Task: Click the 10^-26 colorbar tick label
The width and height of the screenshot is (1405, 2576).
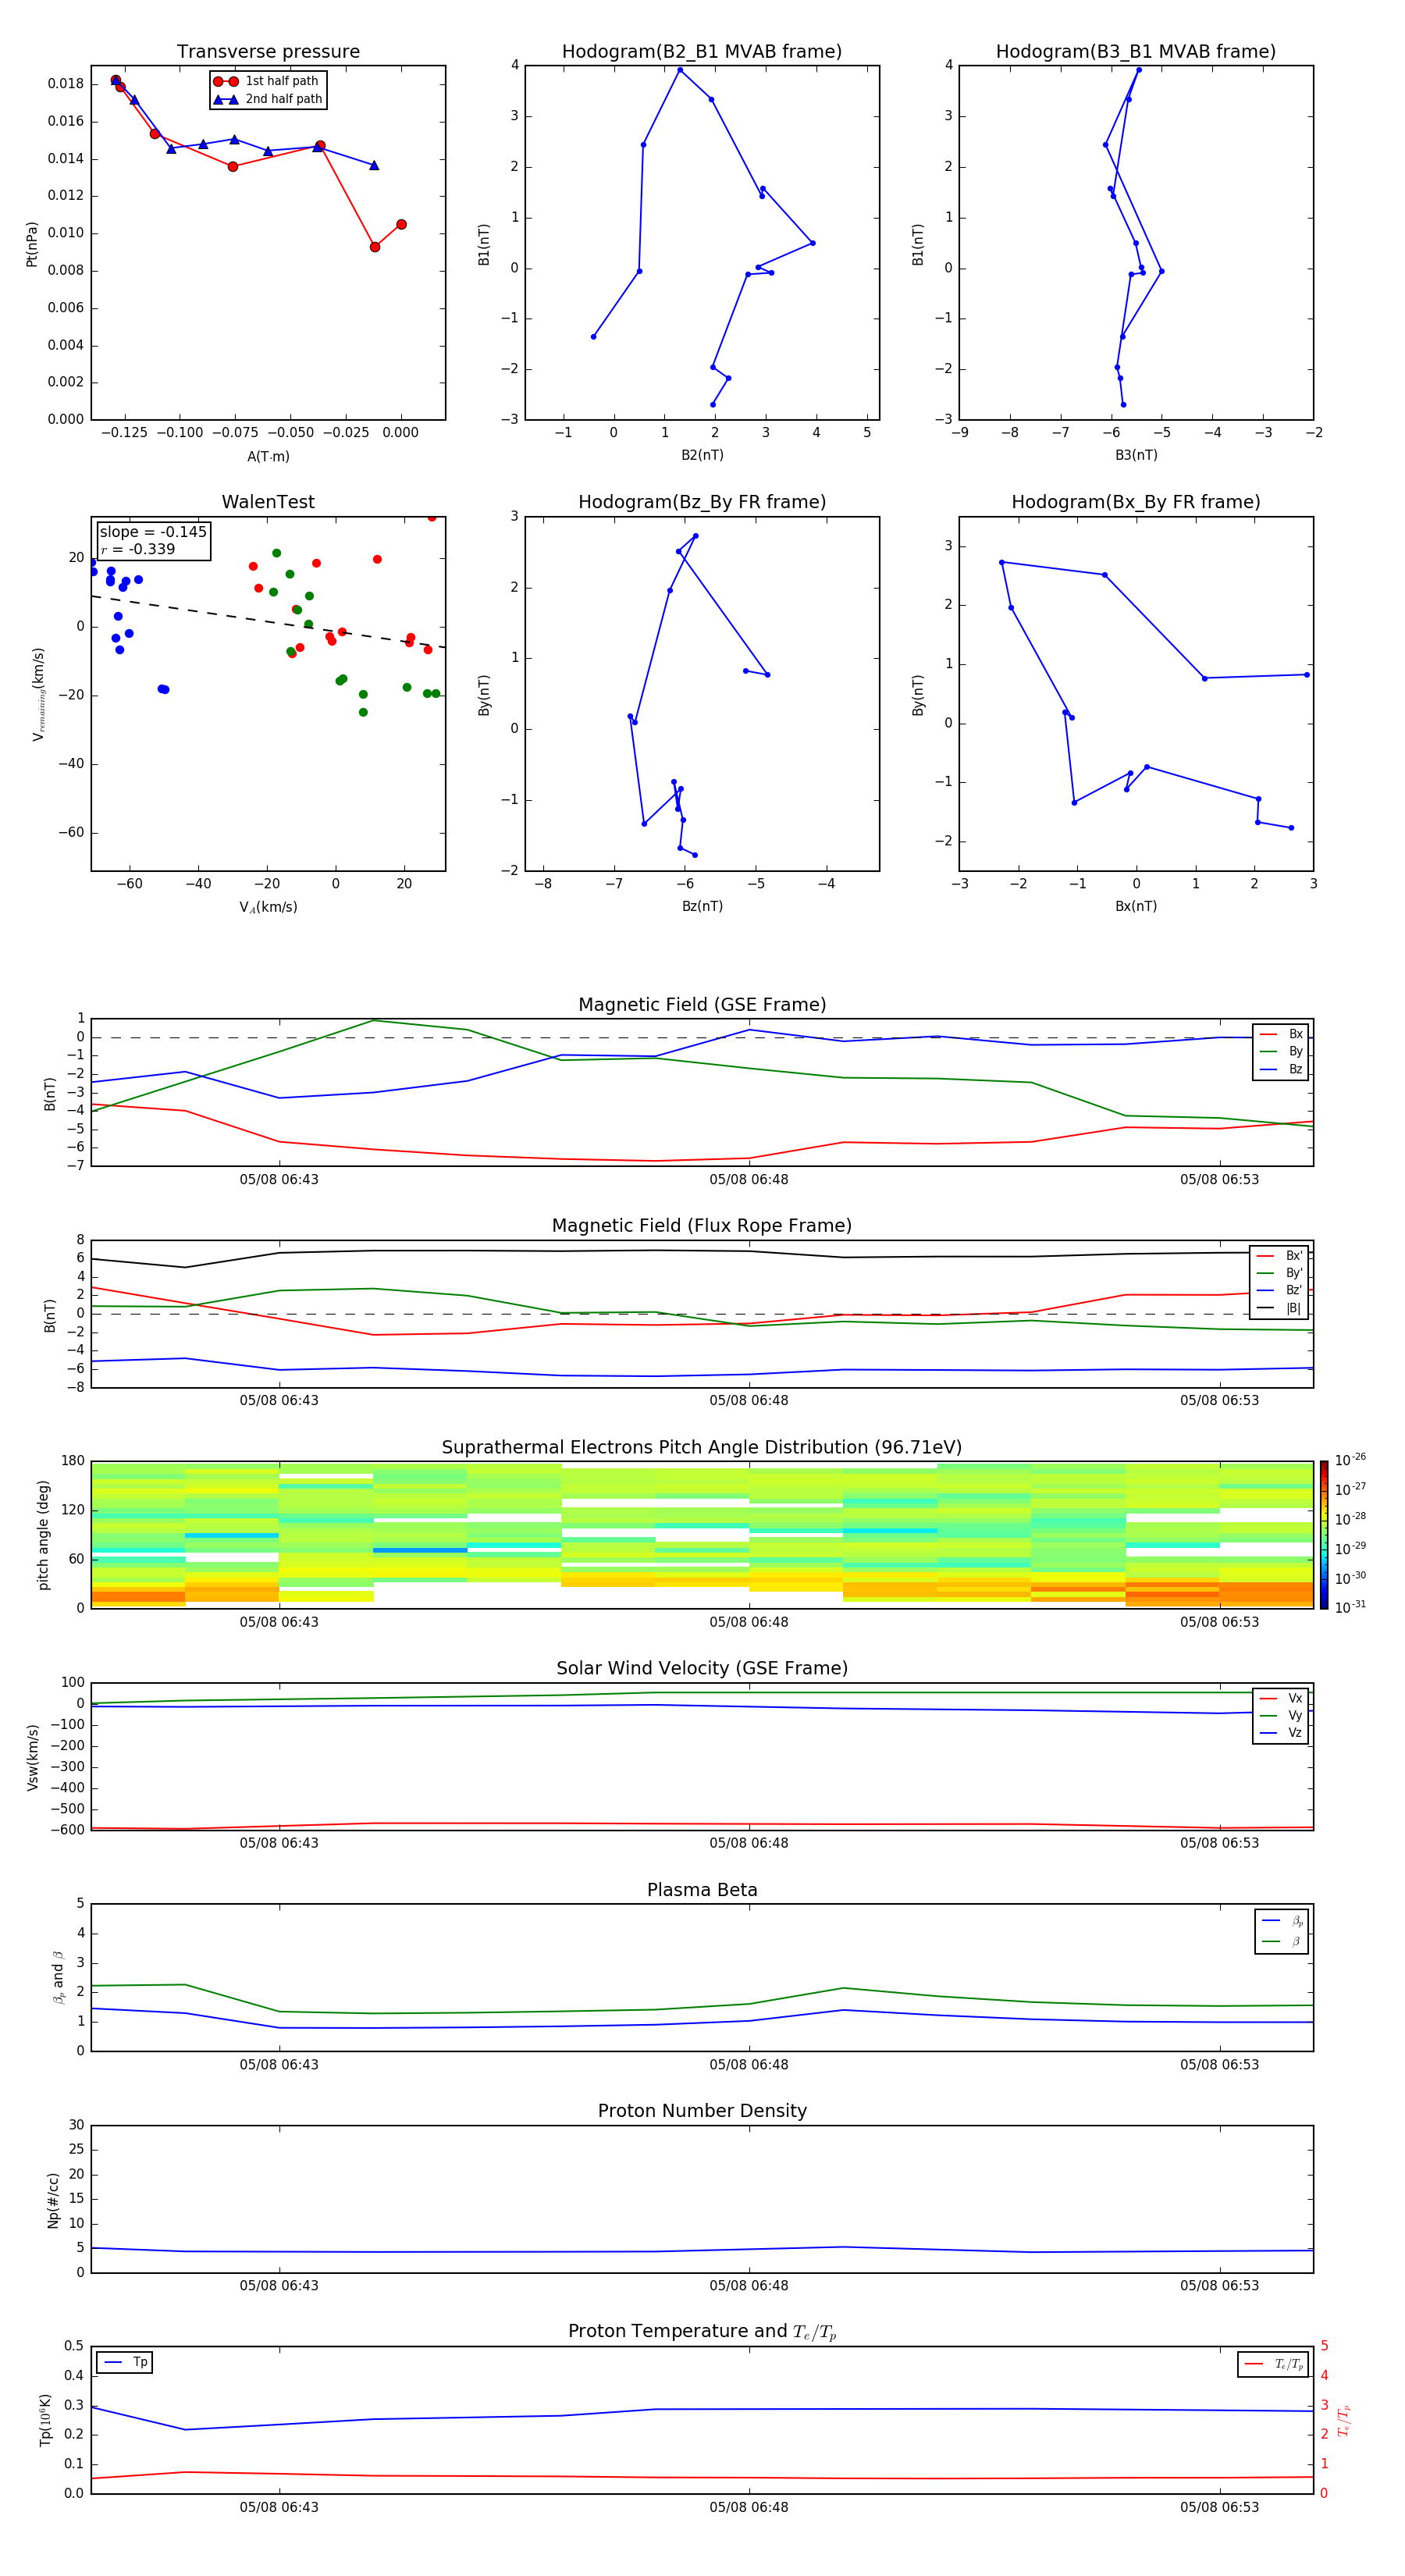Action: click(1350, 1460)
